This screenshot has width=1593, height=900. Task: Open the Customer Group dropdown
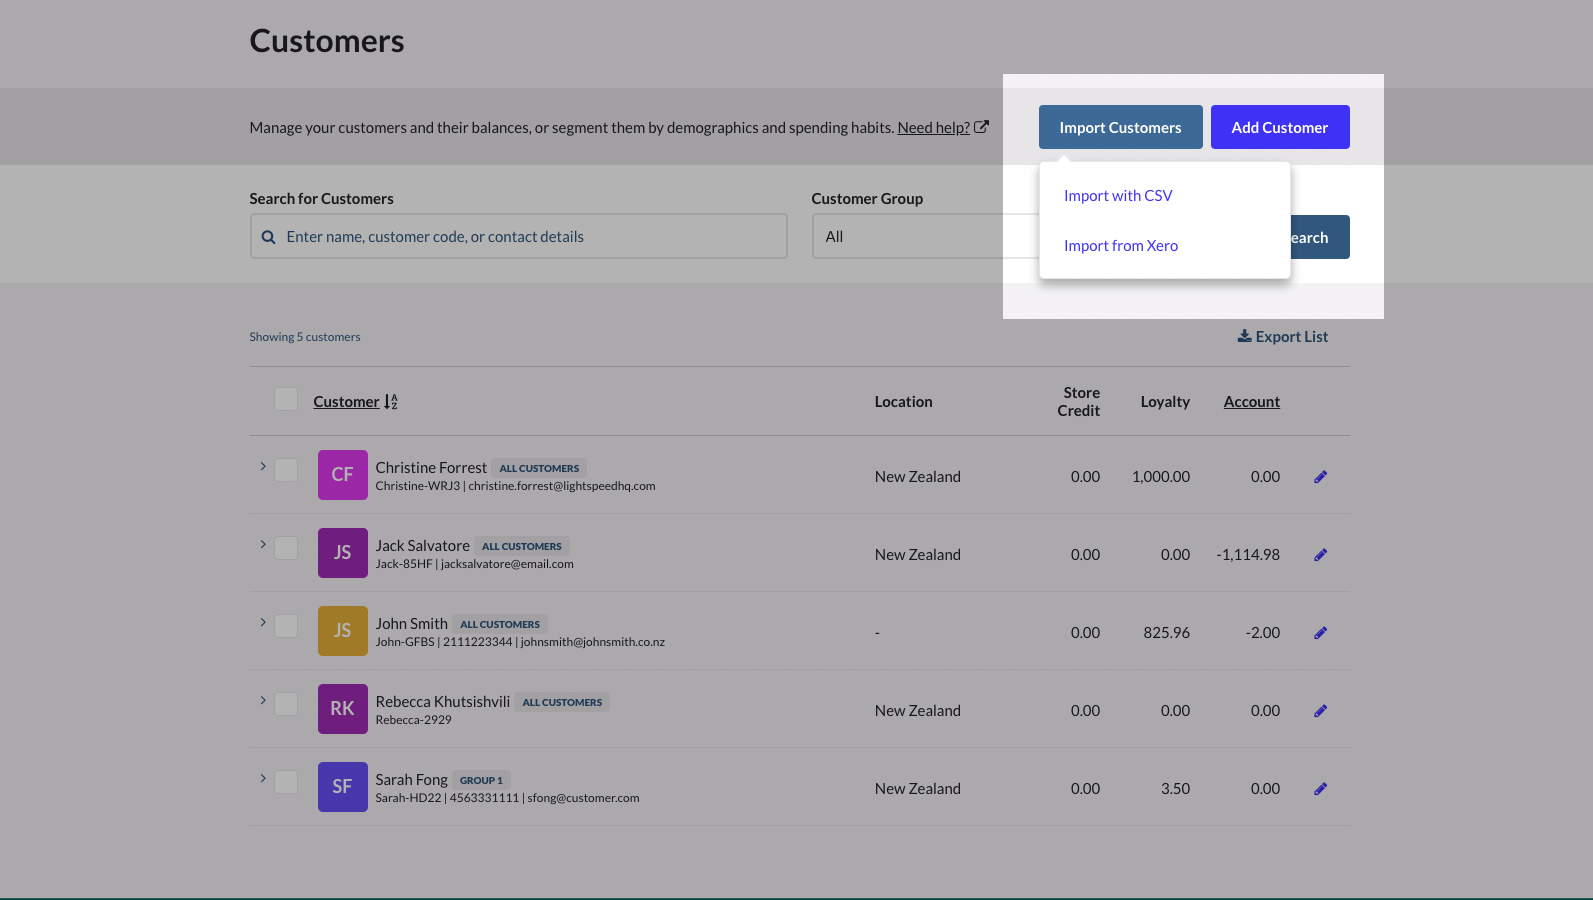tap(920, 237)
